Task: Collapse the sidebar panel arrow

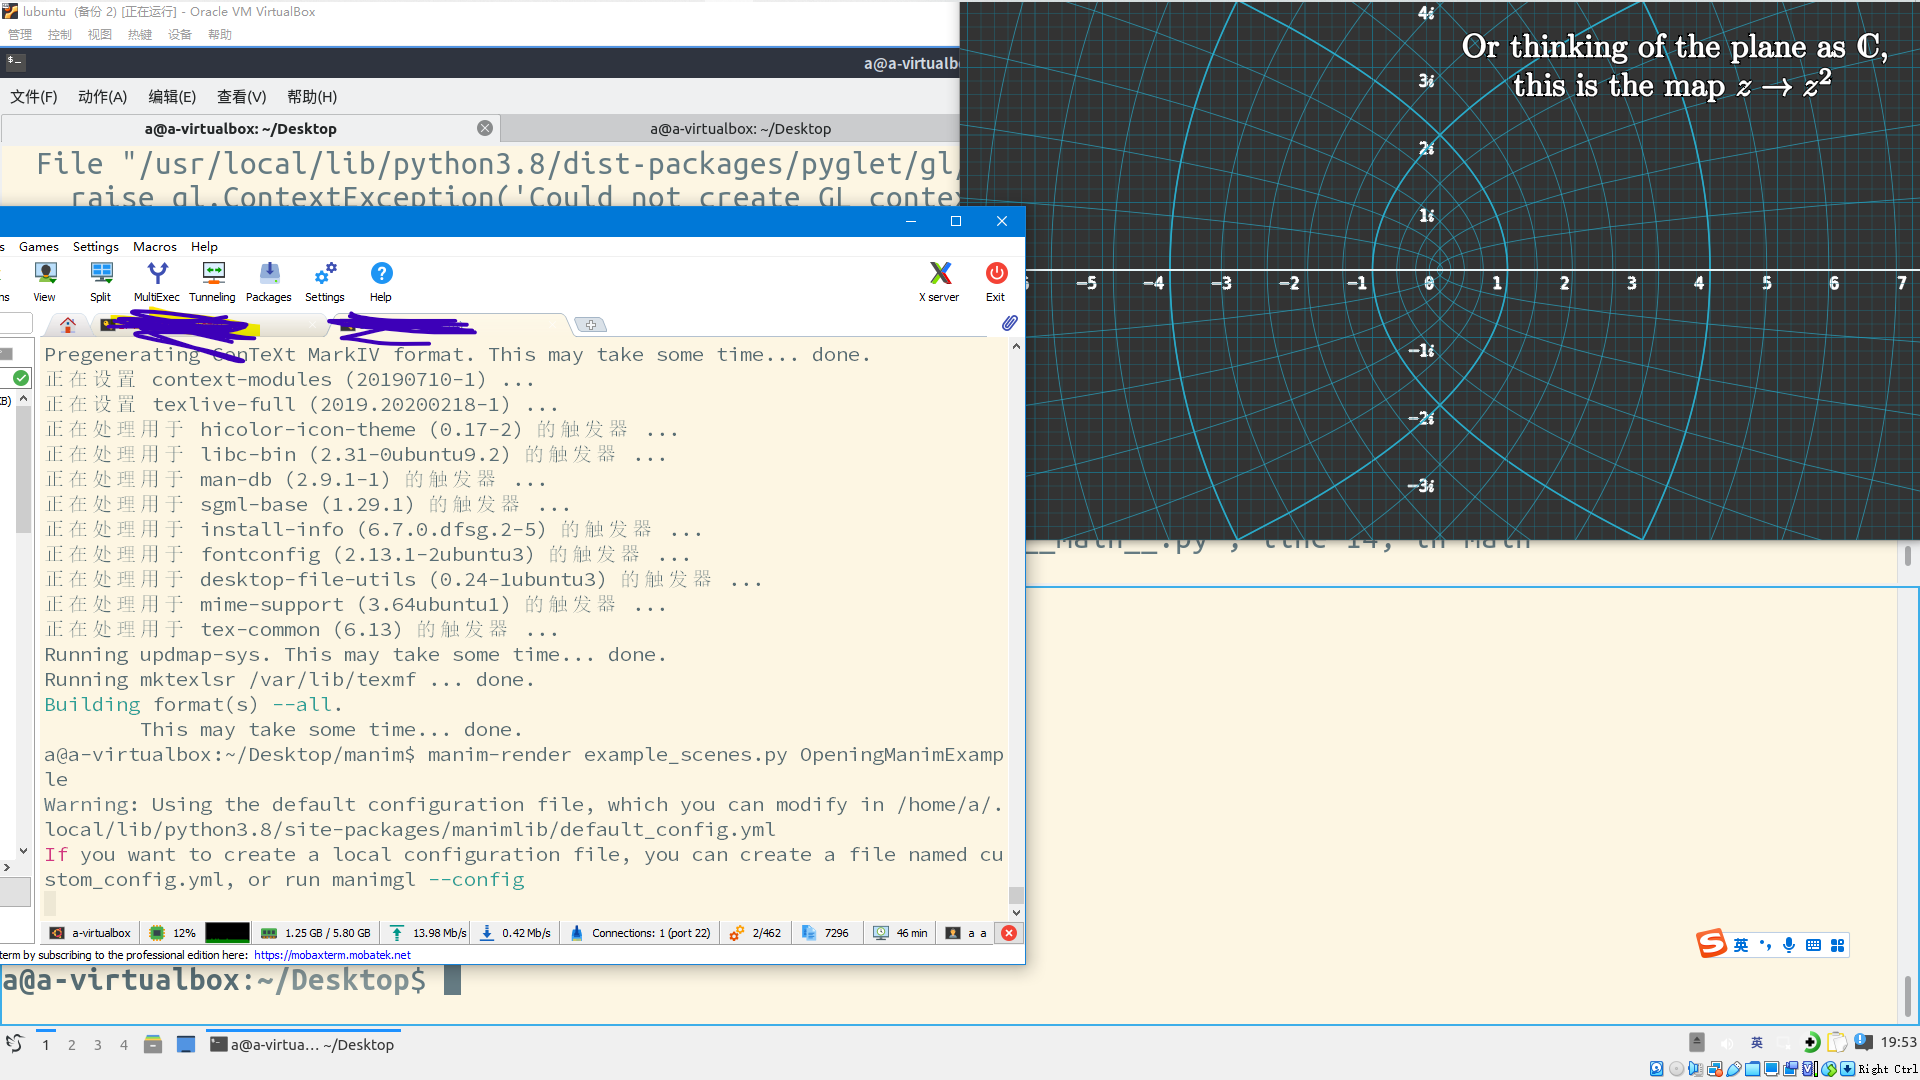Action: point(23,849)
